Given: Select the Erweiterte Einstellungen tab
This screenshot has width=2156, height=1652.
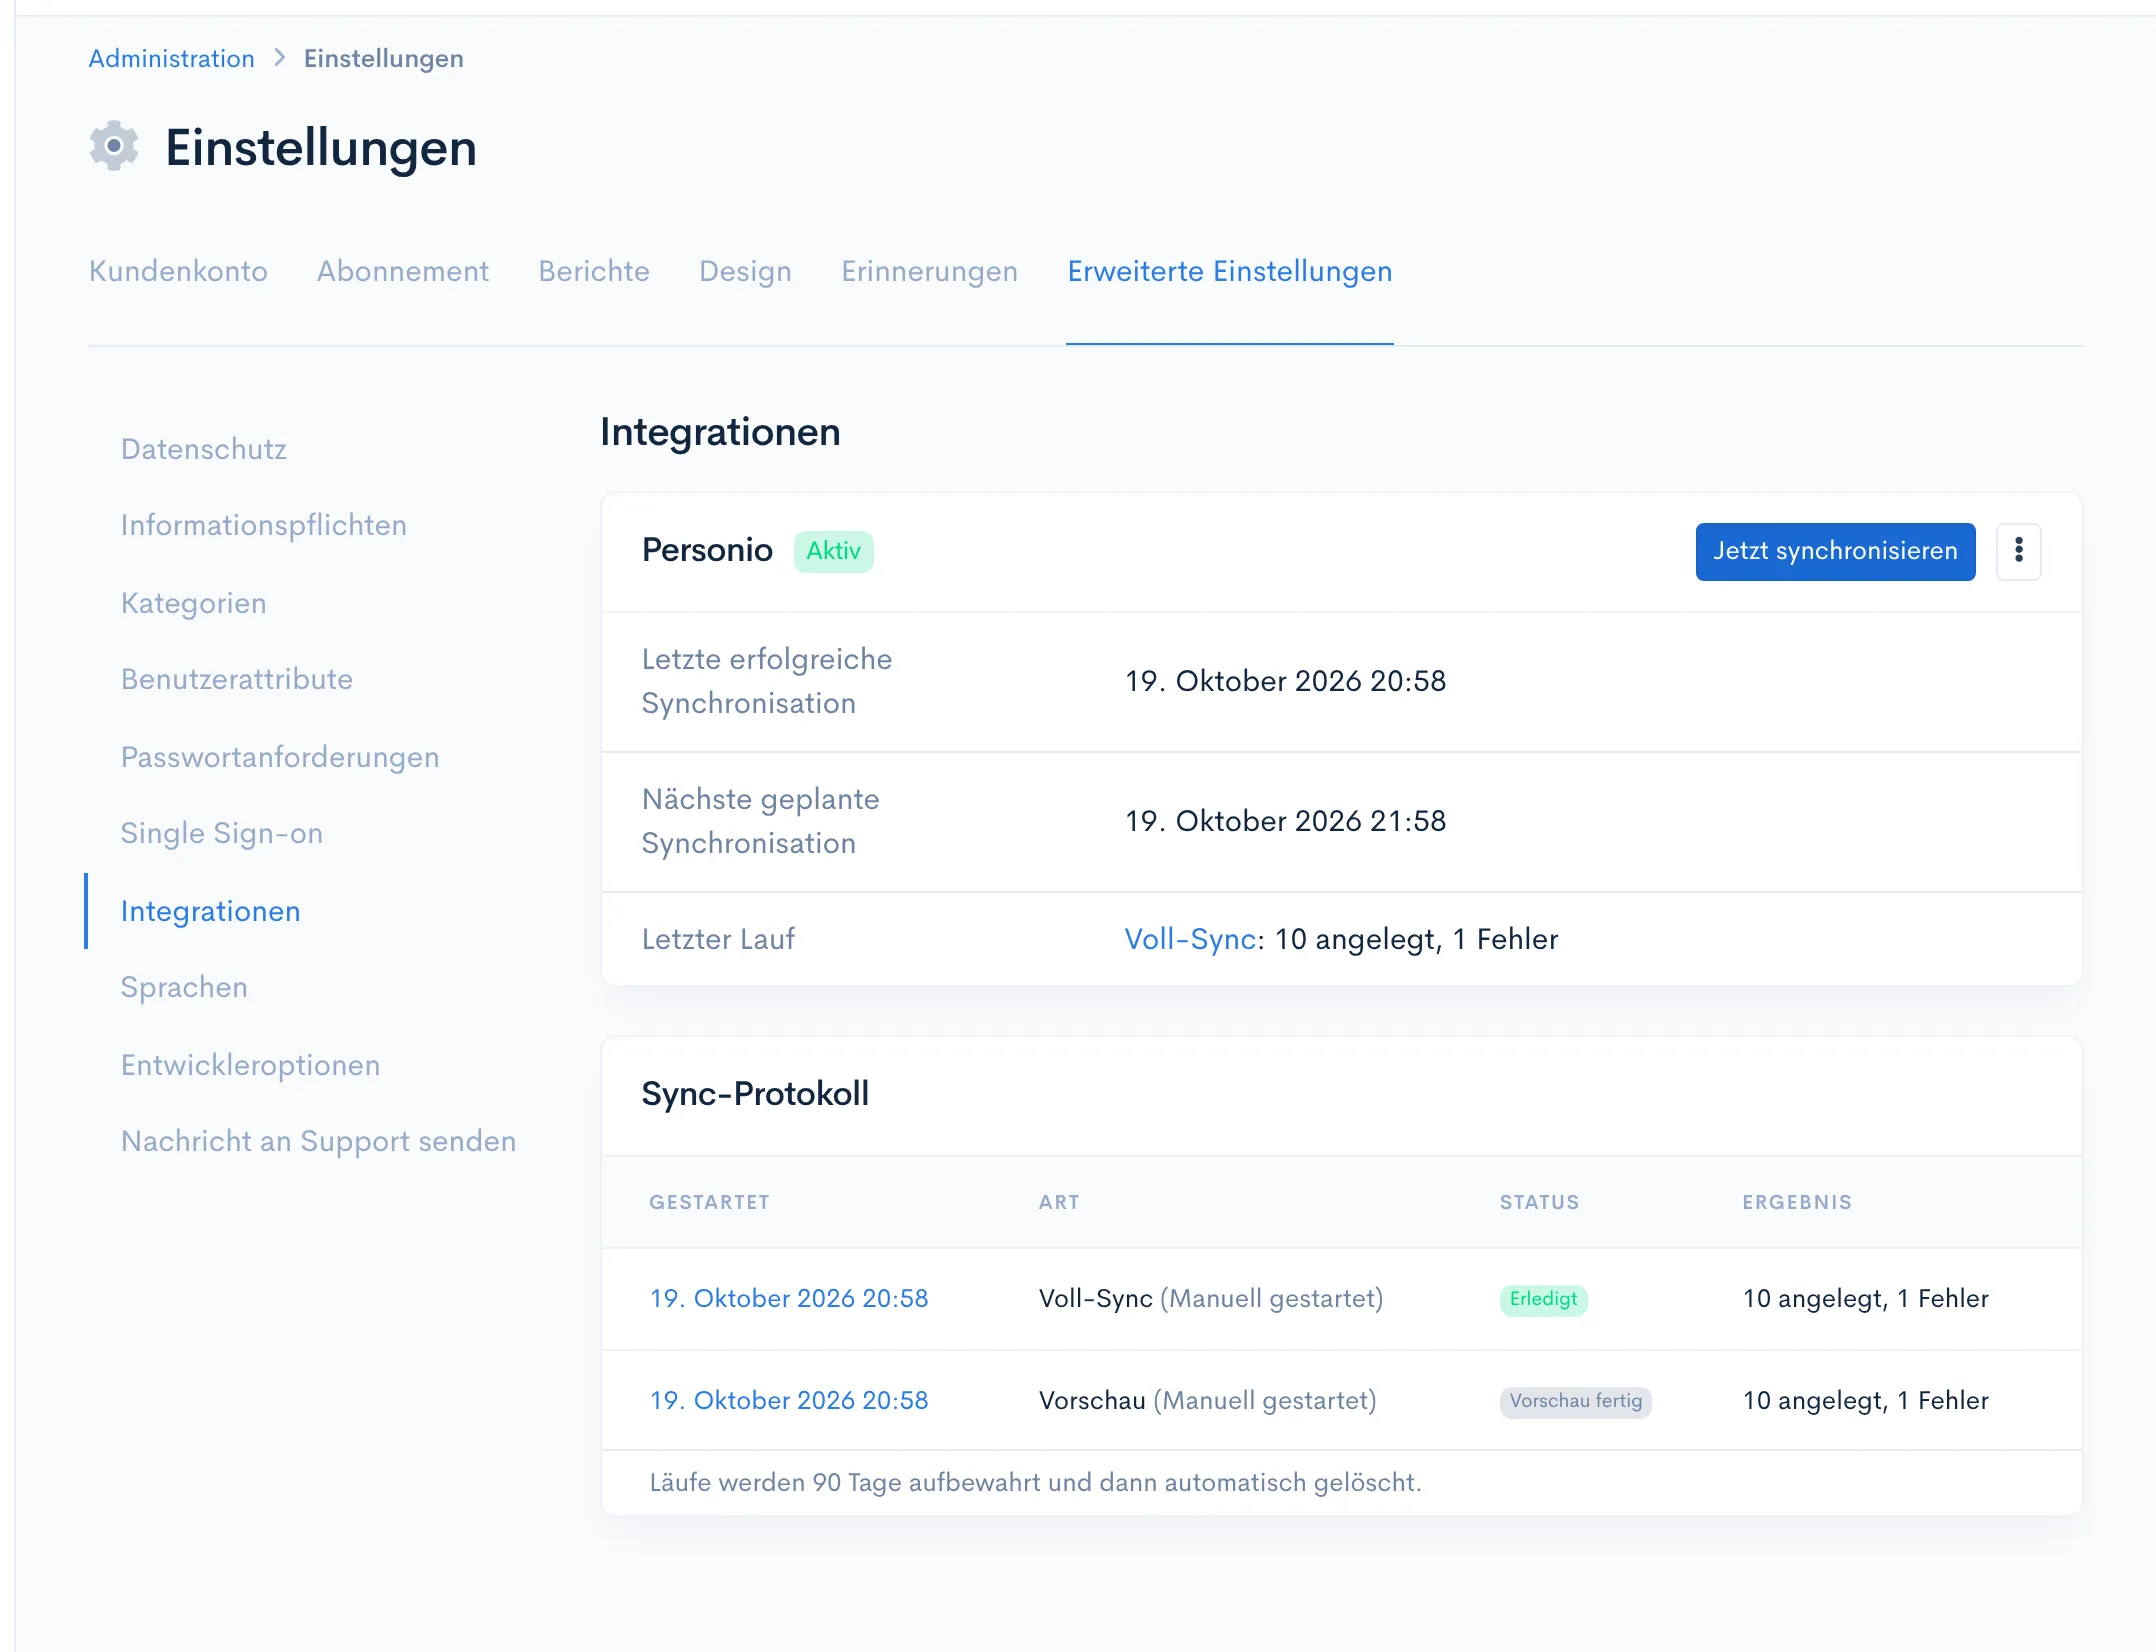Looking at the screenshot, I should click(1230, 271).
